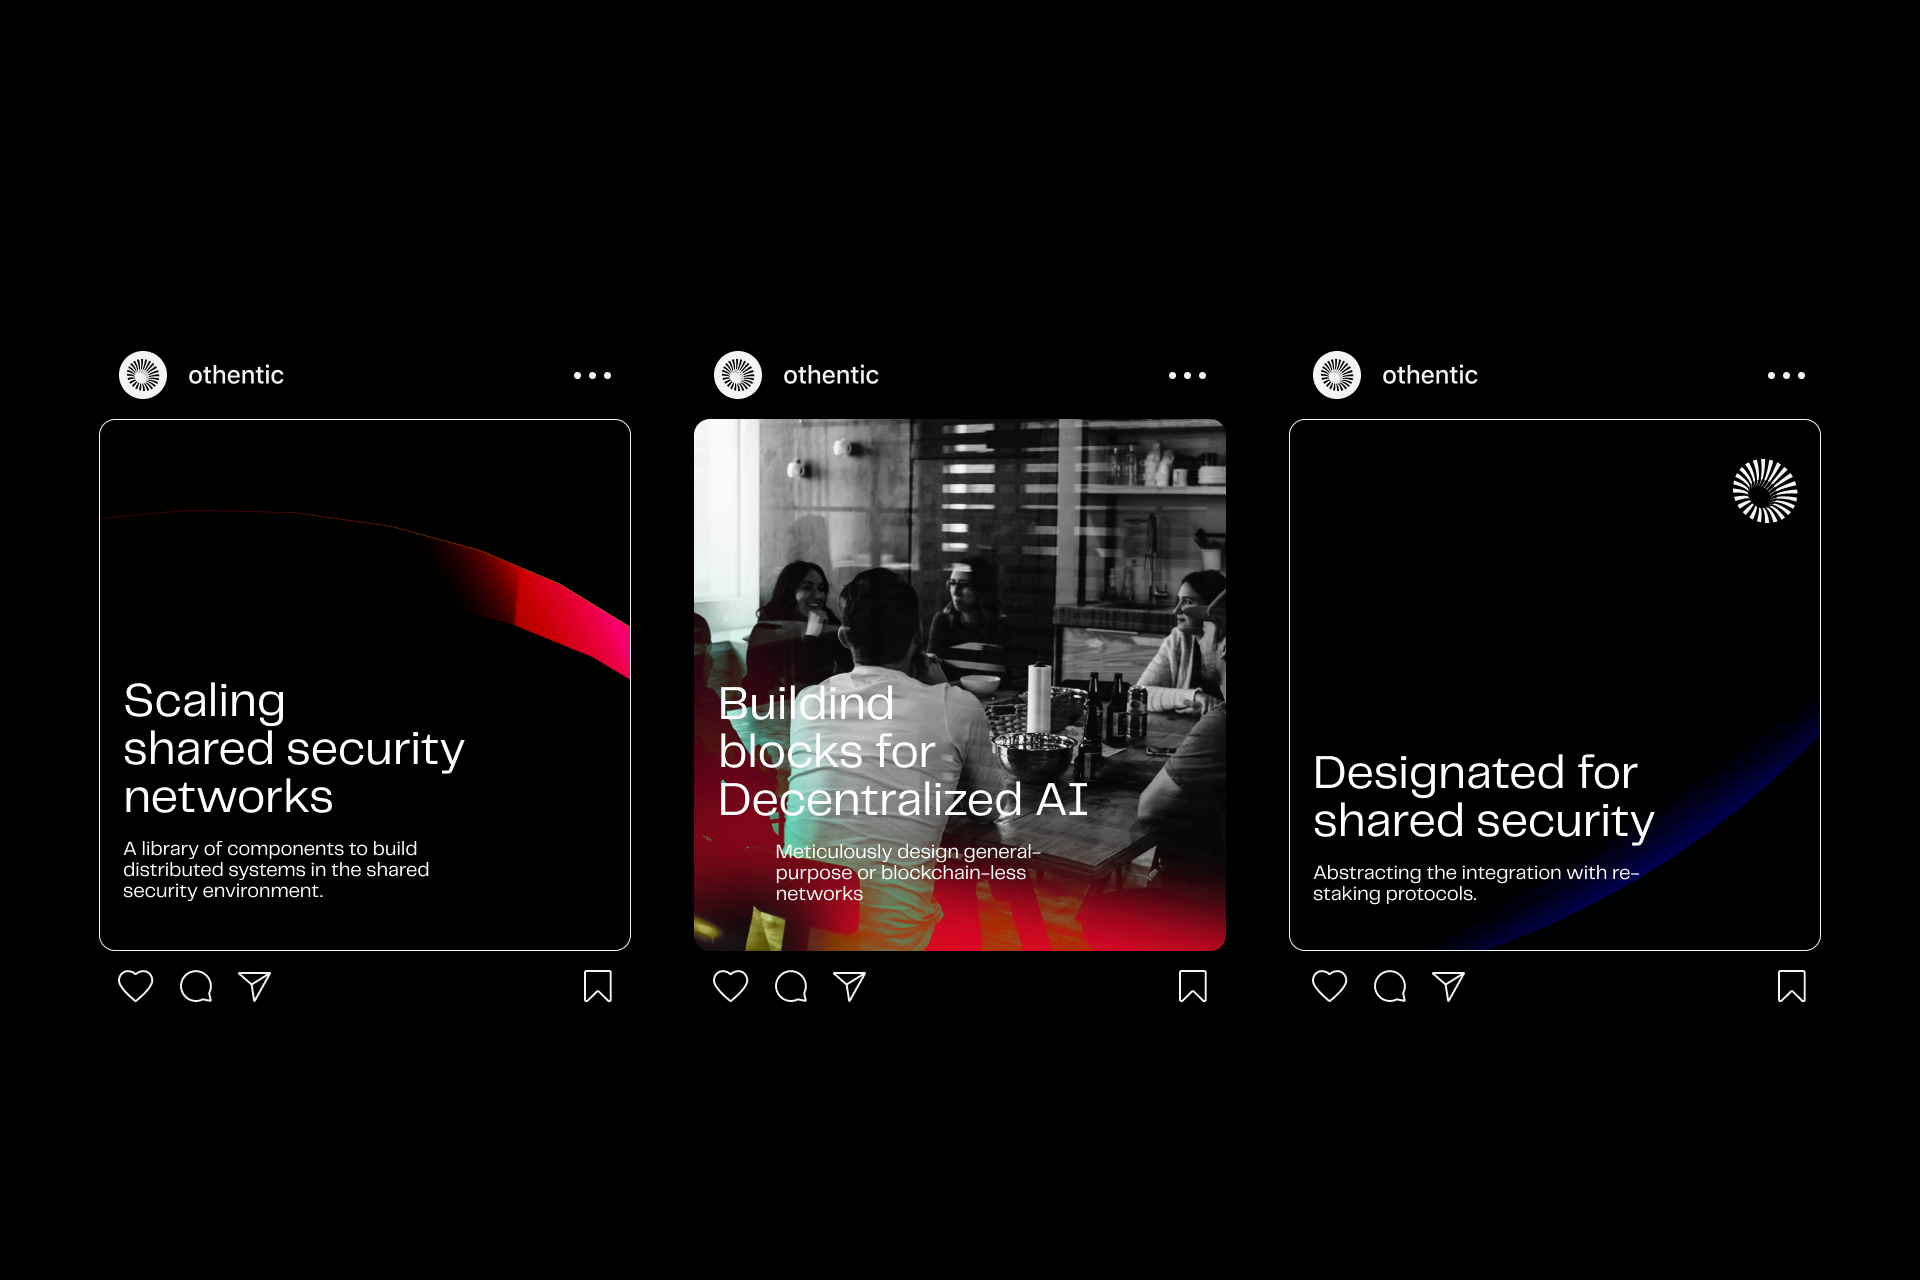The height and width of the screenshot is (1280, 1920).
Task: Open the othentic username above the "Designated" post
Action: pos(1430,375)
